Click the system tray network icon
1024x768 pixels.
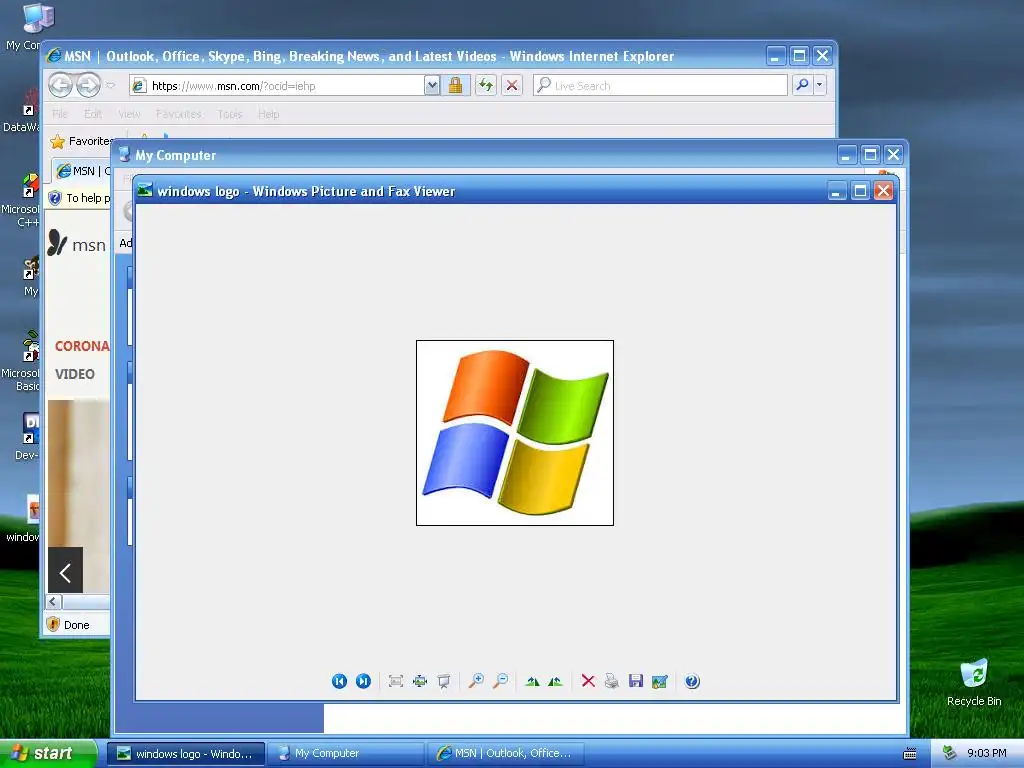[950, 753]
